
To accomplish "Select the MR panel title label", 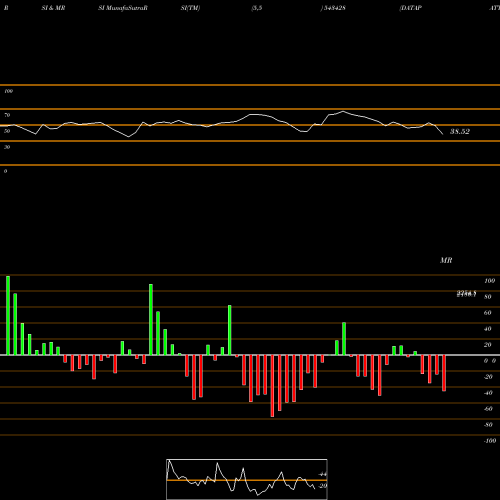I will coord(446,260).
